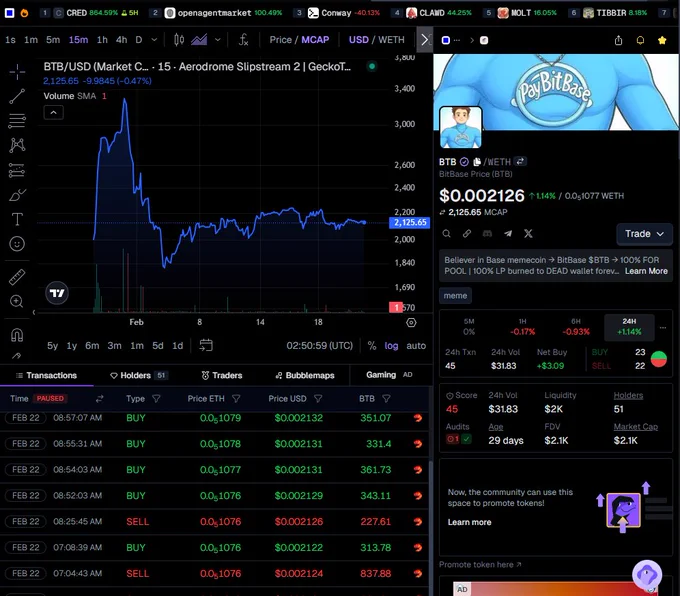Collapse the chart panel with the arrow

tap(425, 40)
